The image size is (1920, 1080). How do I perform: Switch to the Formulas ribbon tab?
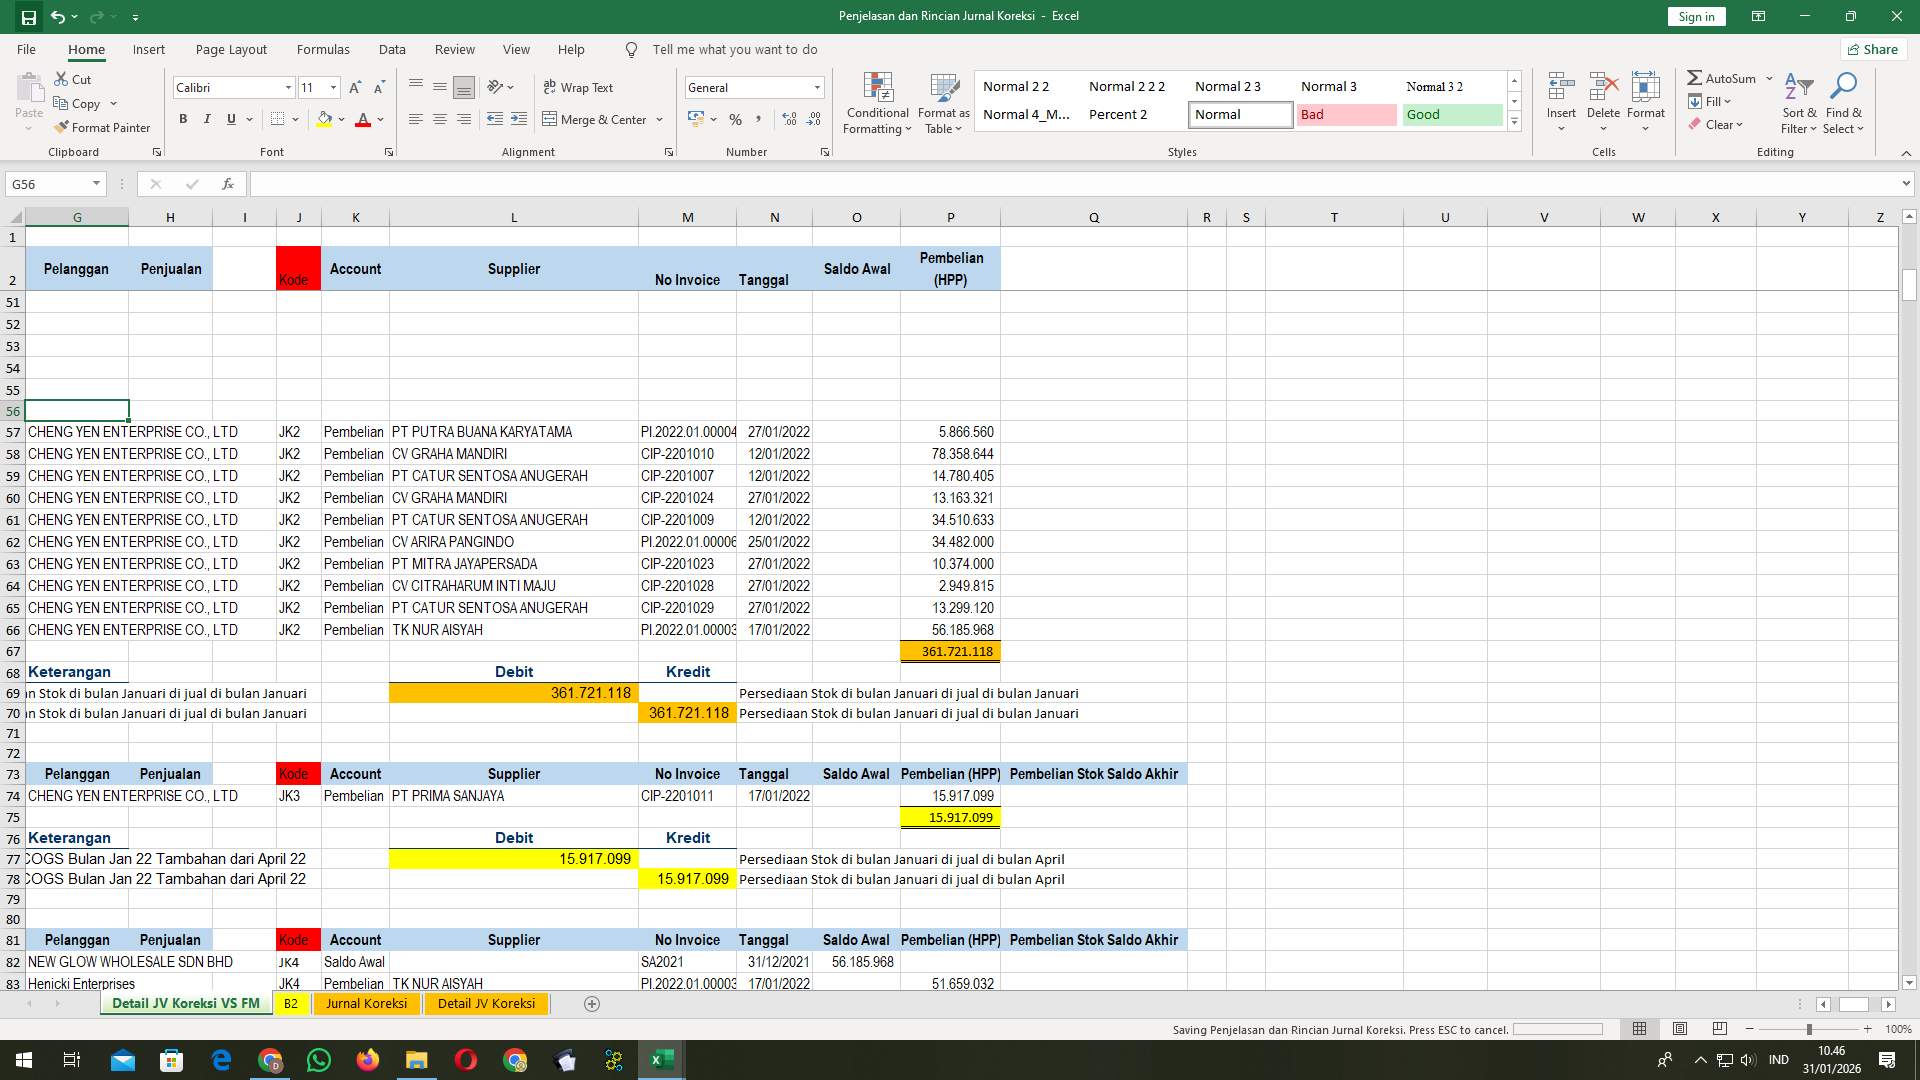point(323,49)
